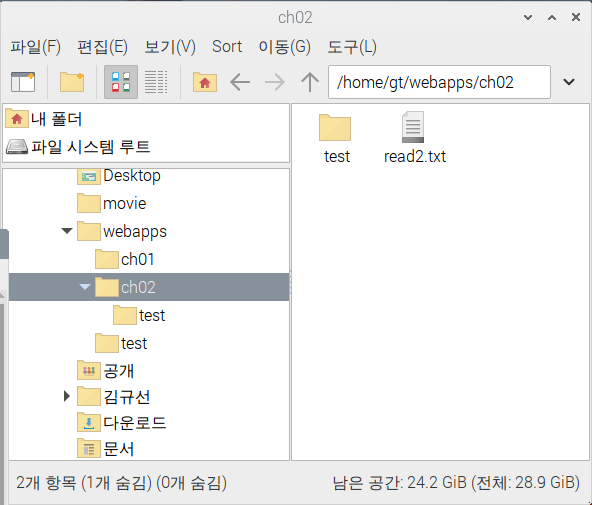592x505 pixels.
Task: Open the 파일(F) menu
Action: coord(35,47)
